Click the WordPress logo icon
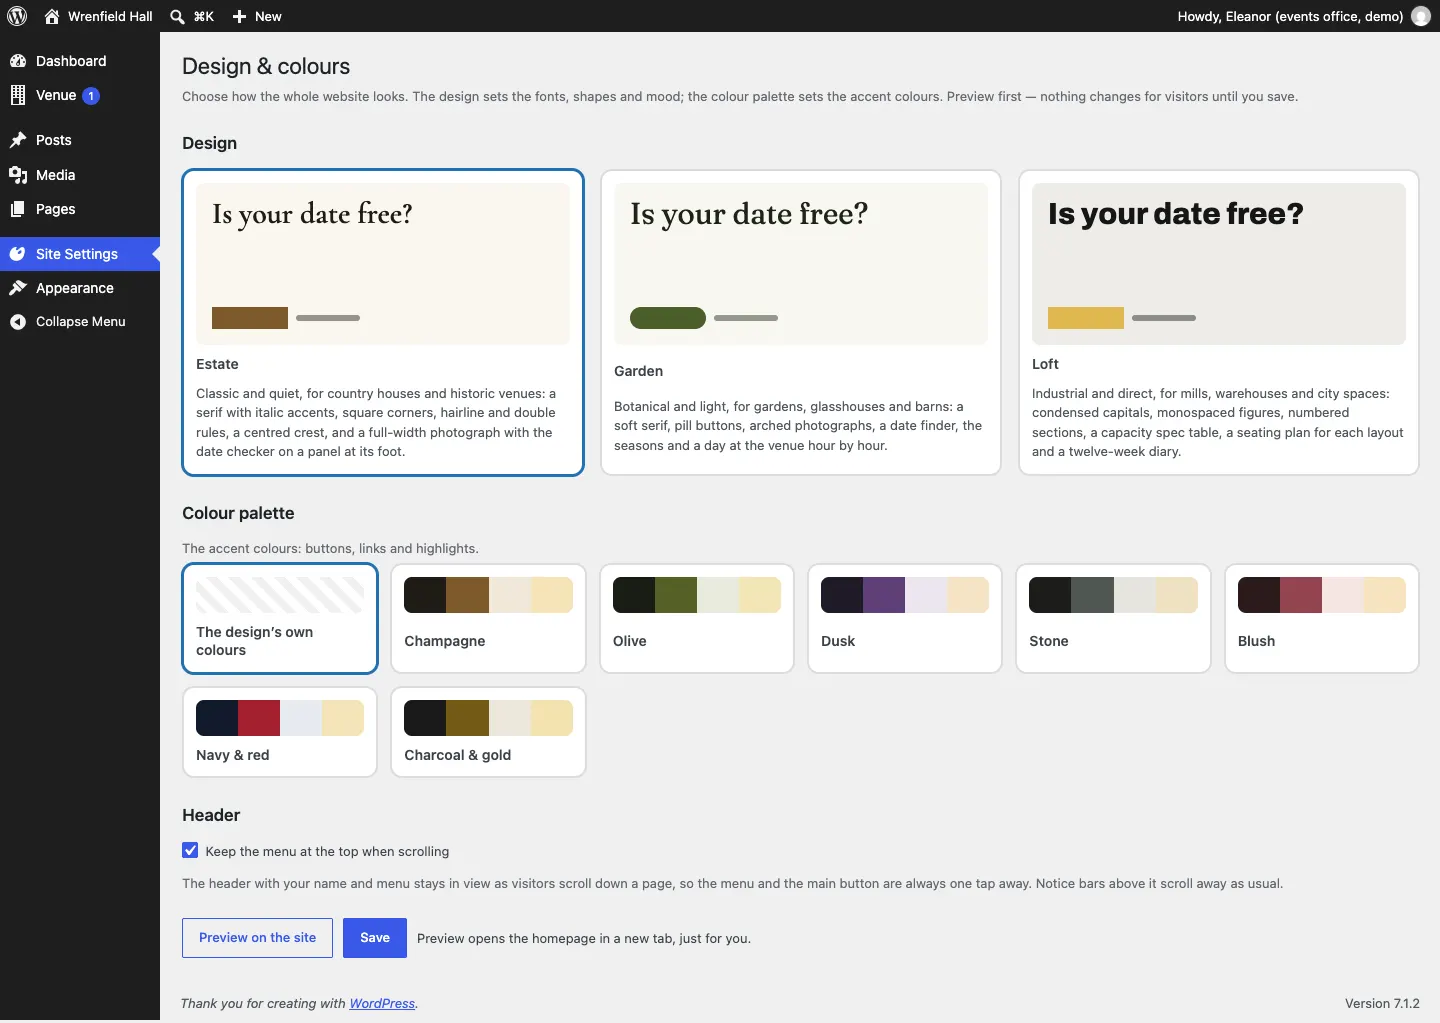The image size is (1440, 1023). pyautogui.click(x=17, y=16)
